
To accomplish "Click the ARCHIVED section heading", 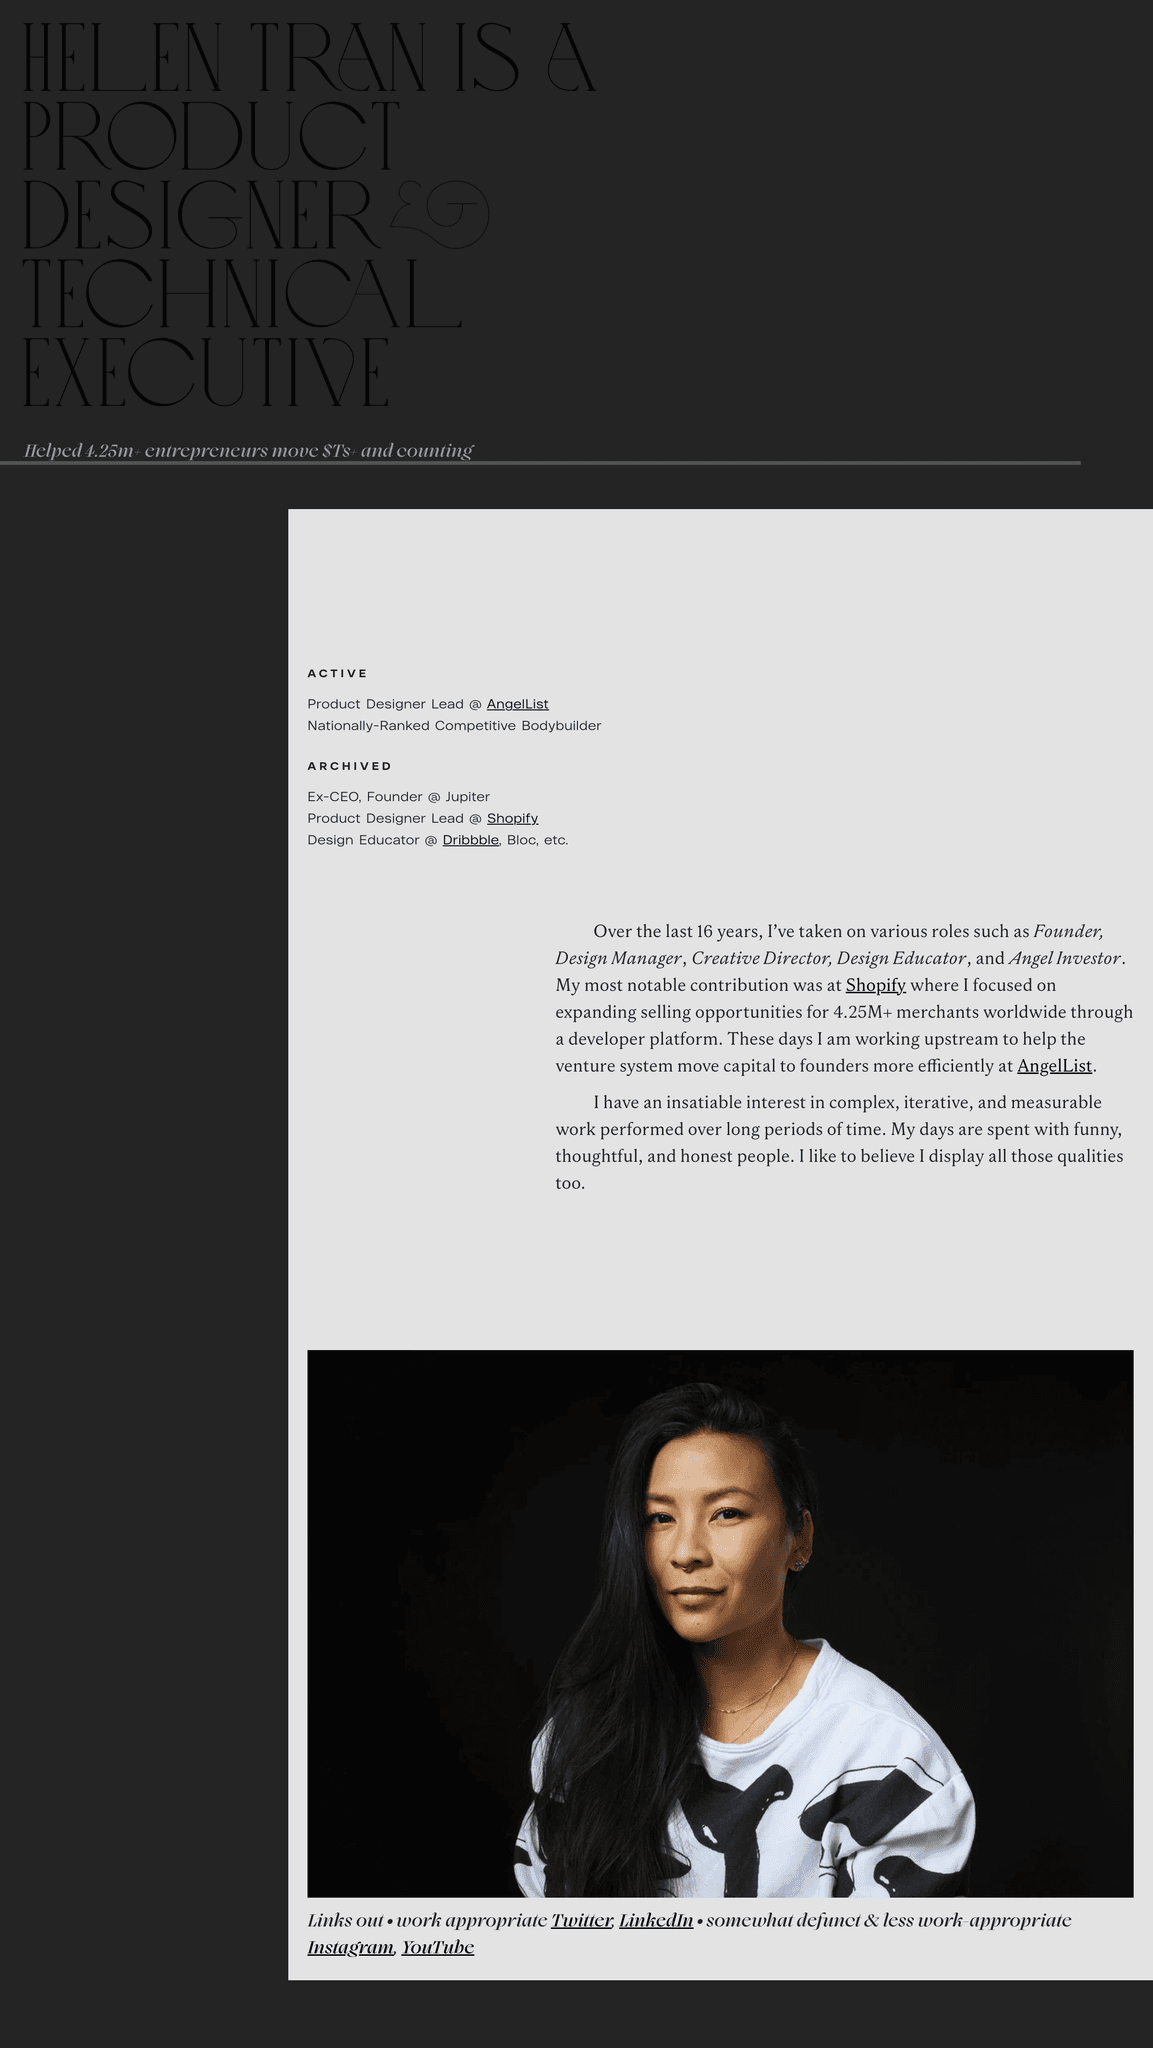I will coord(349,766).
